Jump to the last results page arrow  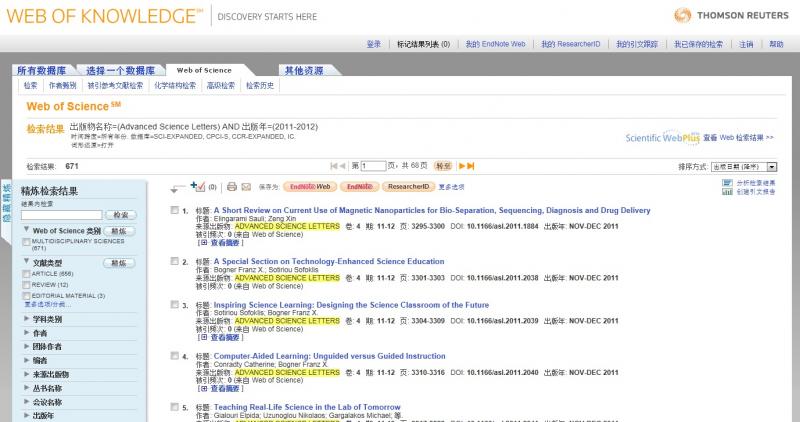pos(471,166)
